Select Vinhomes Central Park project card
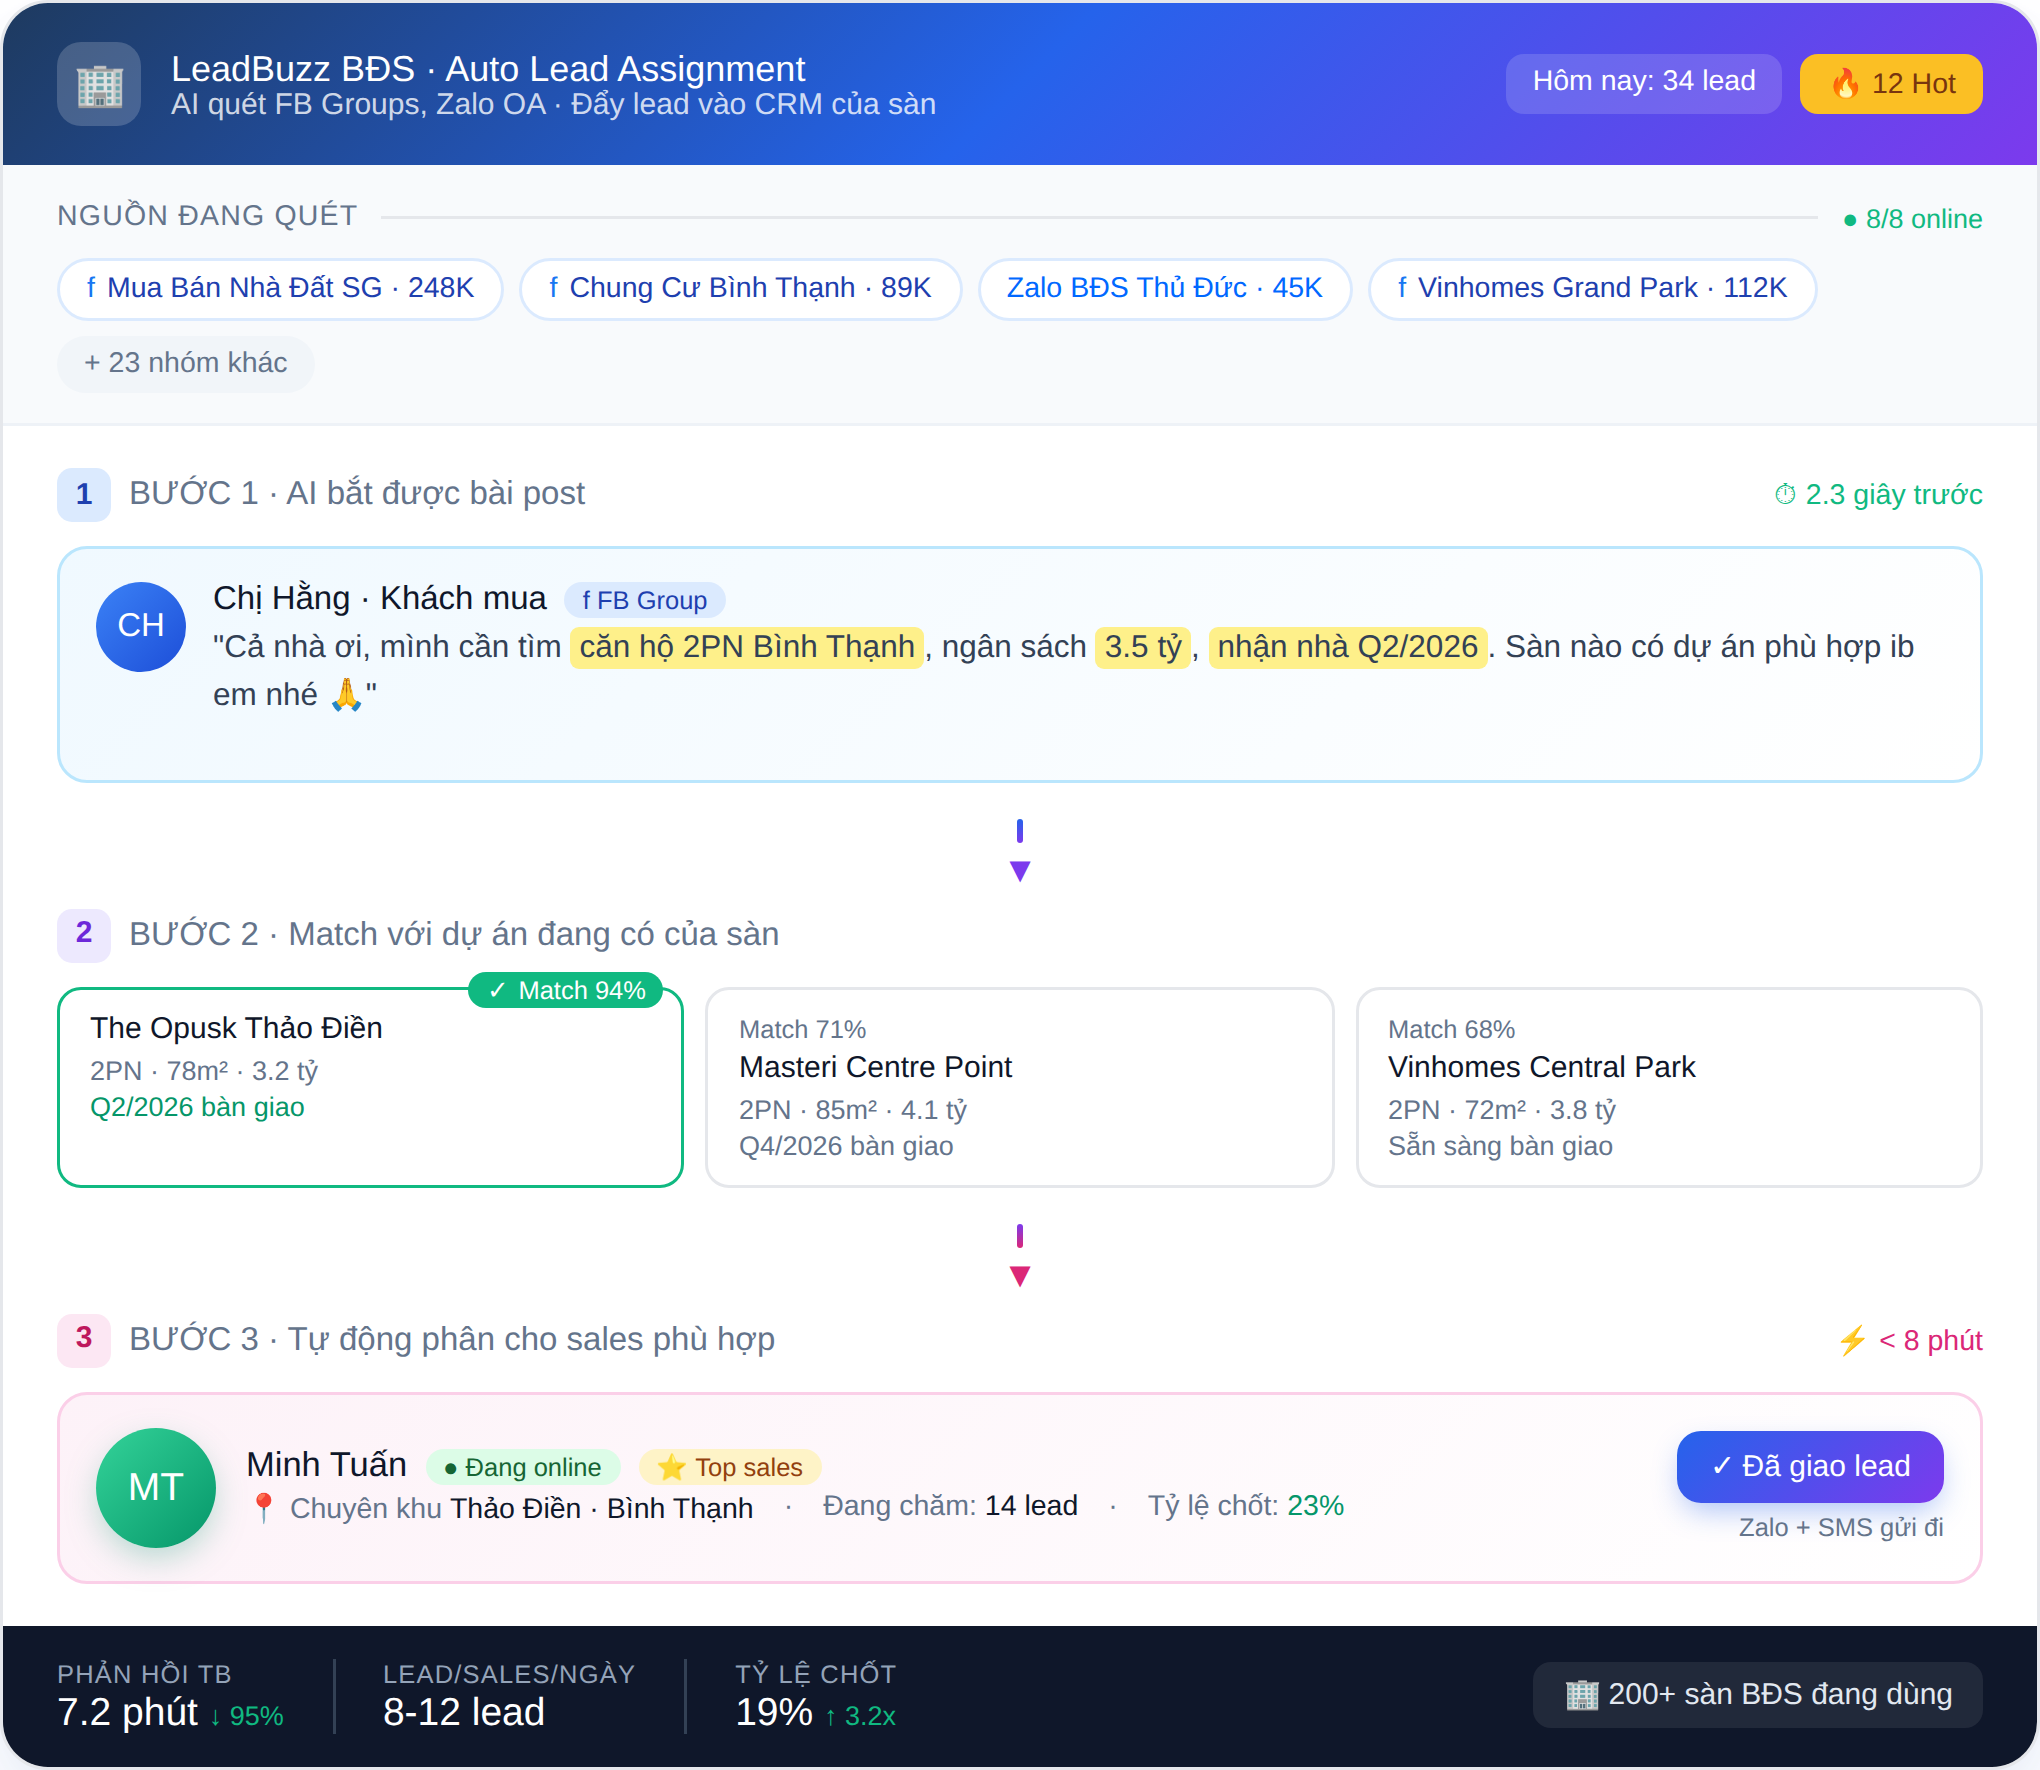The image size is (2040, 1770). click(x=1669, y=1087)
